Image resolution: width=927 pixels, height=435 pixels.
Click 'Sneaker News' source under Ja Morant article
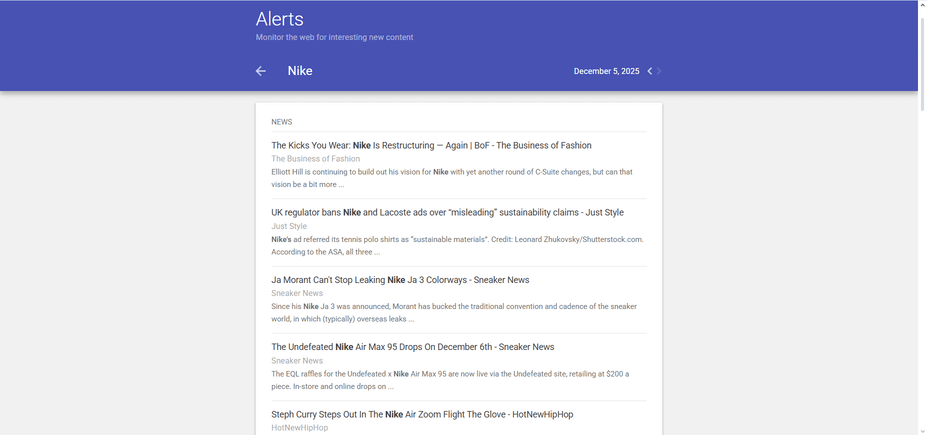[297, 293]
